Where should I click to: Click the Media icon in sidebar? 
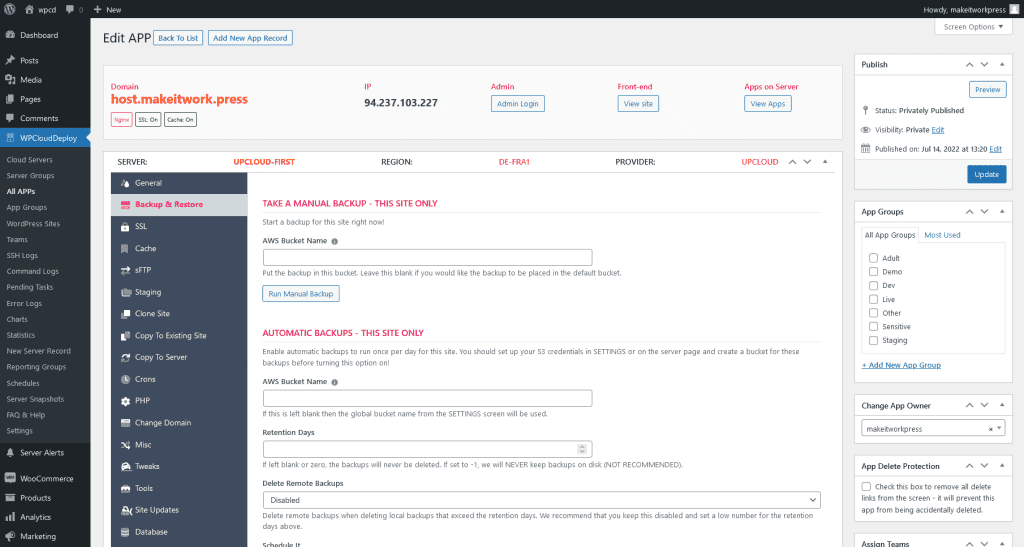10,80
